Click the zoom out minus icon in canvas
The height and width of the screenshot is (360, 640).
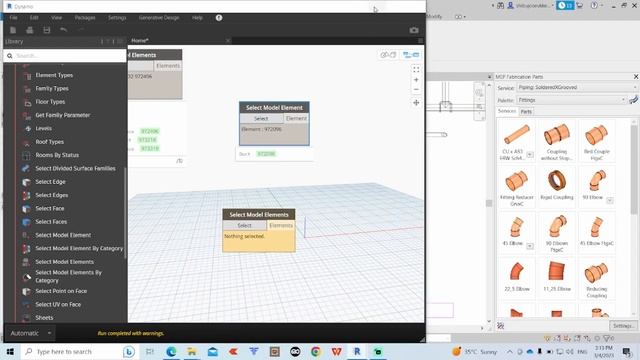point(416,89)
